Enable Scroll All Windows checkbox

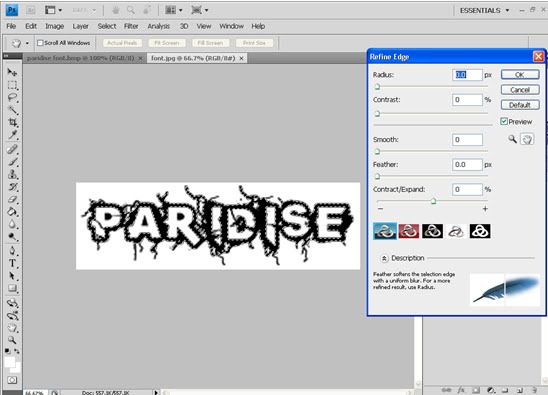40,43
